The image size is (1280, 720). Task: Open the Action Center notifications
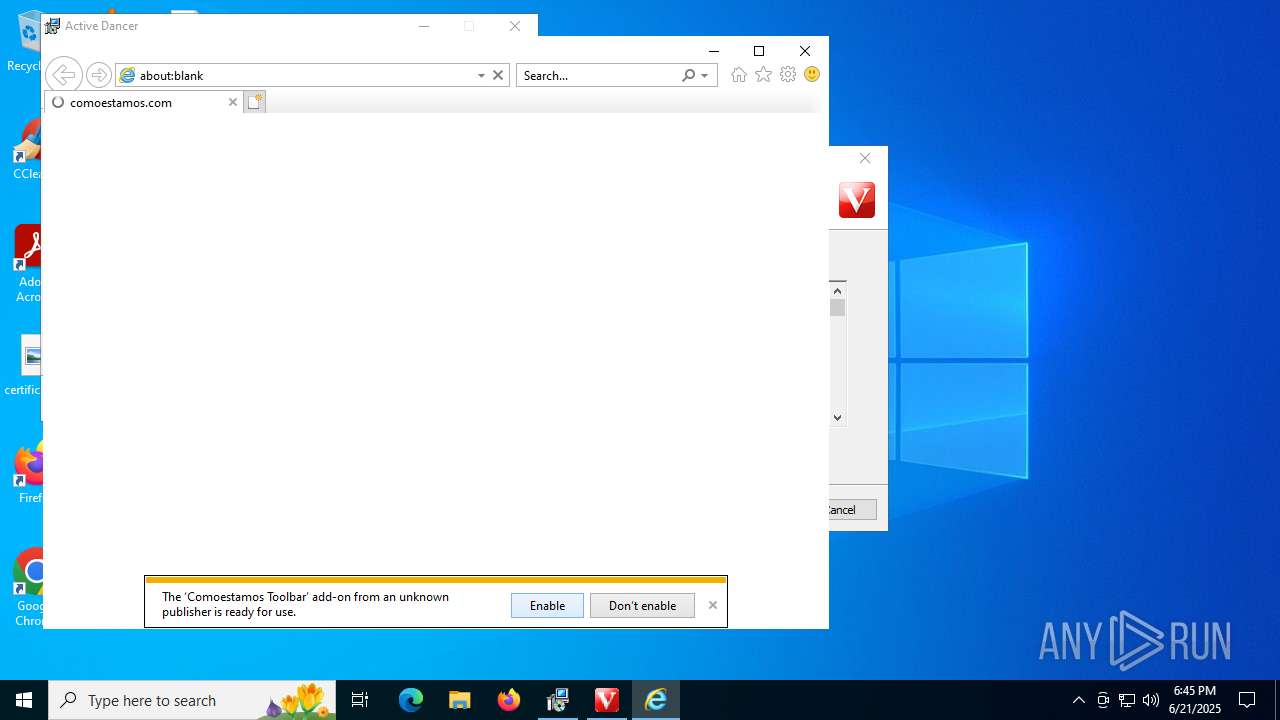point(1247,700)
